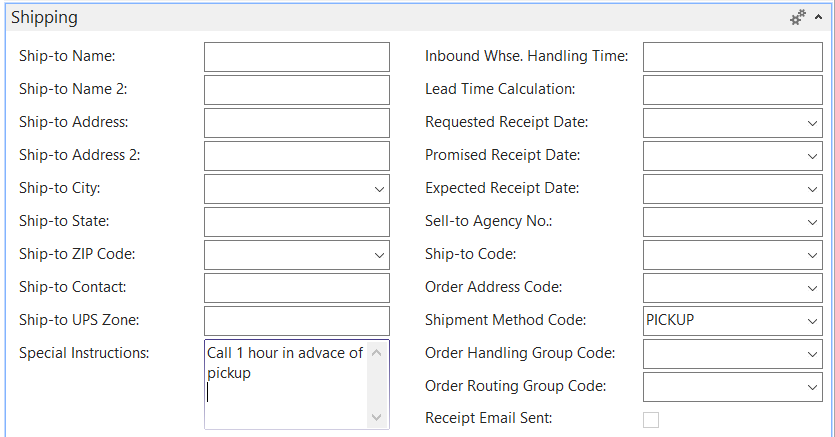Click the 'Ship-to UPS Zone:' label
Screen dimensions: 835x437
[x=79, y=320]
